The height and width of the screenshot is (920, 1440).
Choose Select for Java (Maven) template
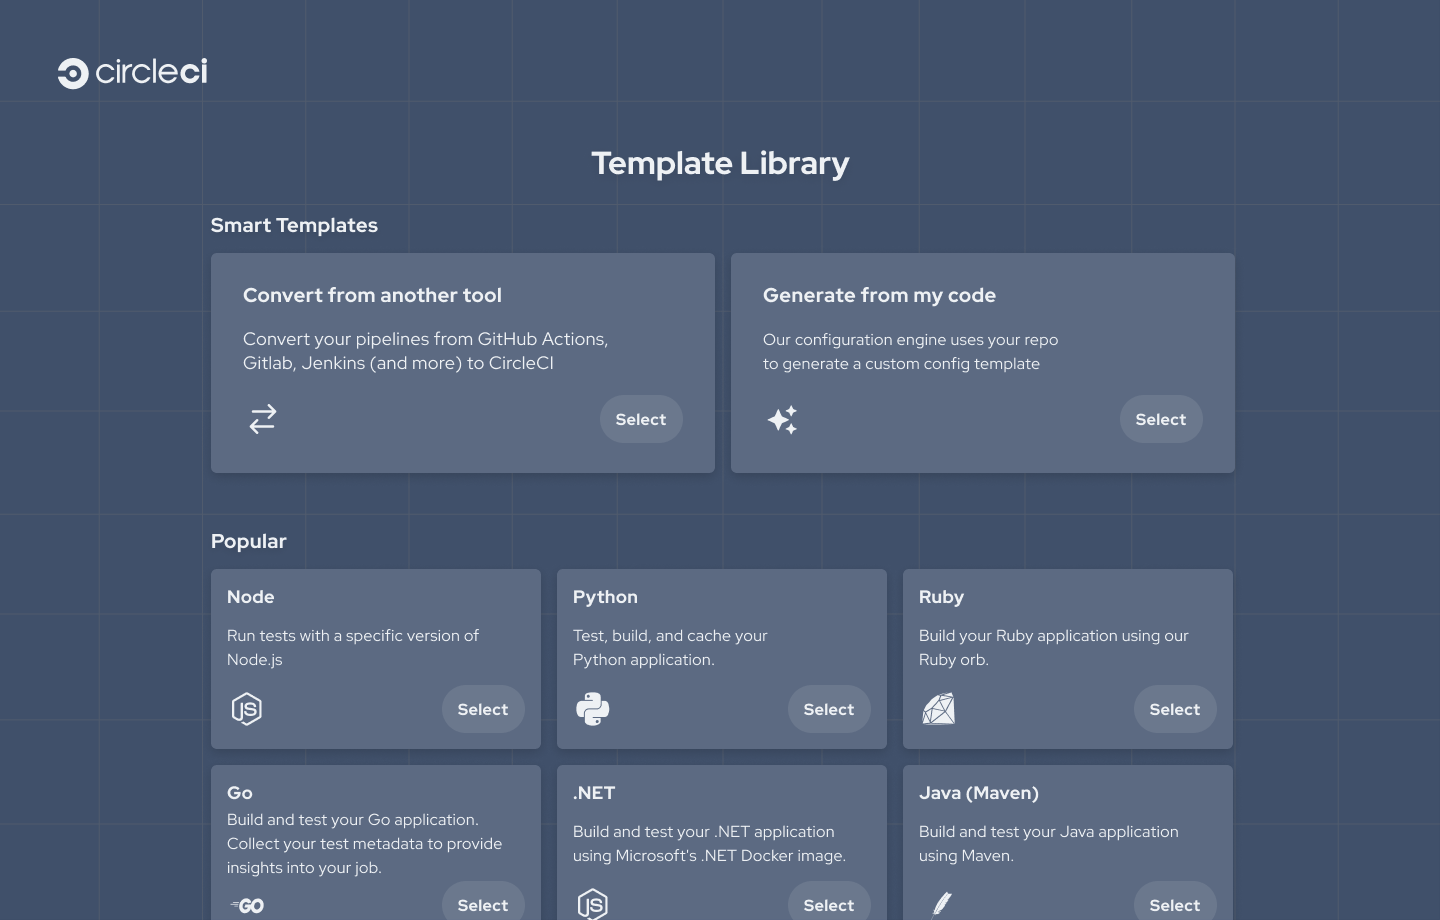pyautogui.click(x=1174, y=904)
